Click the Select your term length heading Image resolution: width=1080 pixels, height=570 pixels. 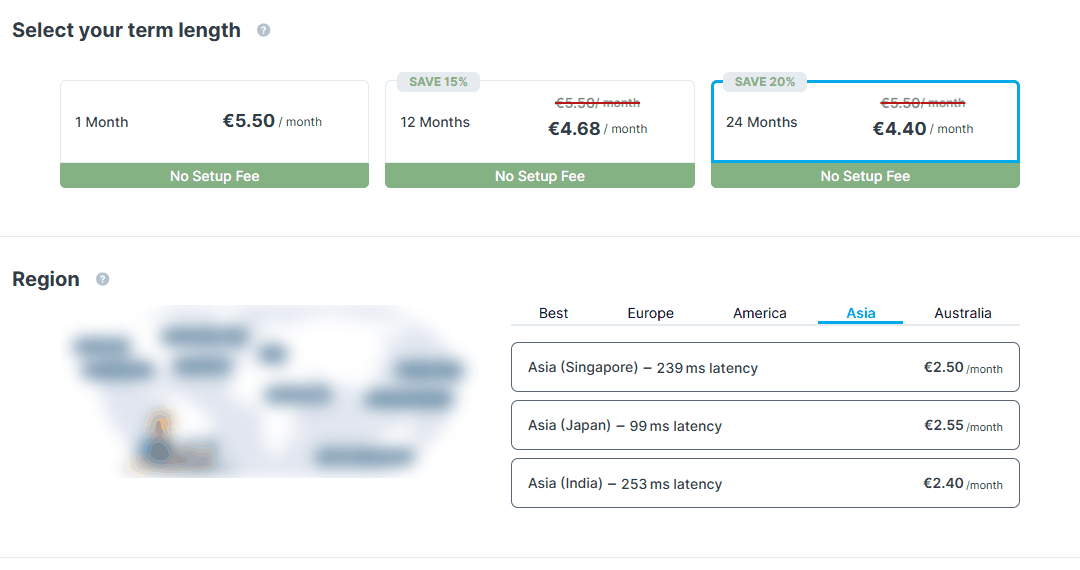point(127,30)
